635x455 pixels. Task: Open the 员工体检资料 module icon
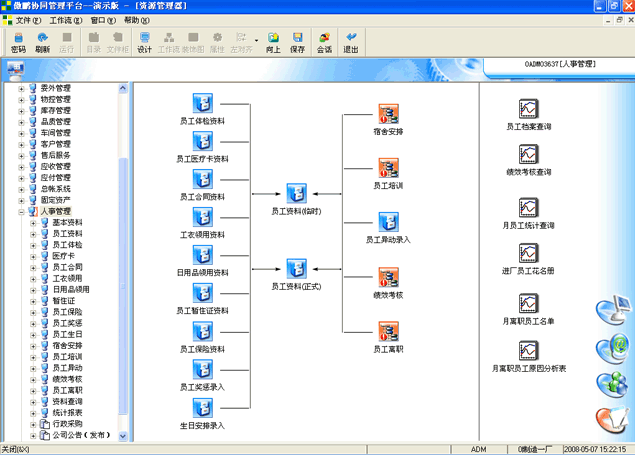(203, 103)
